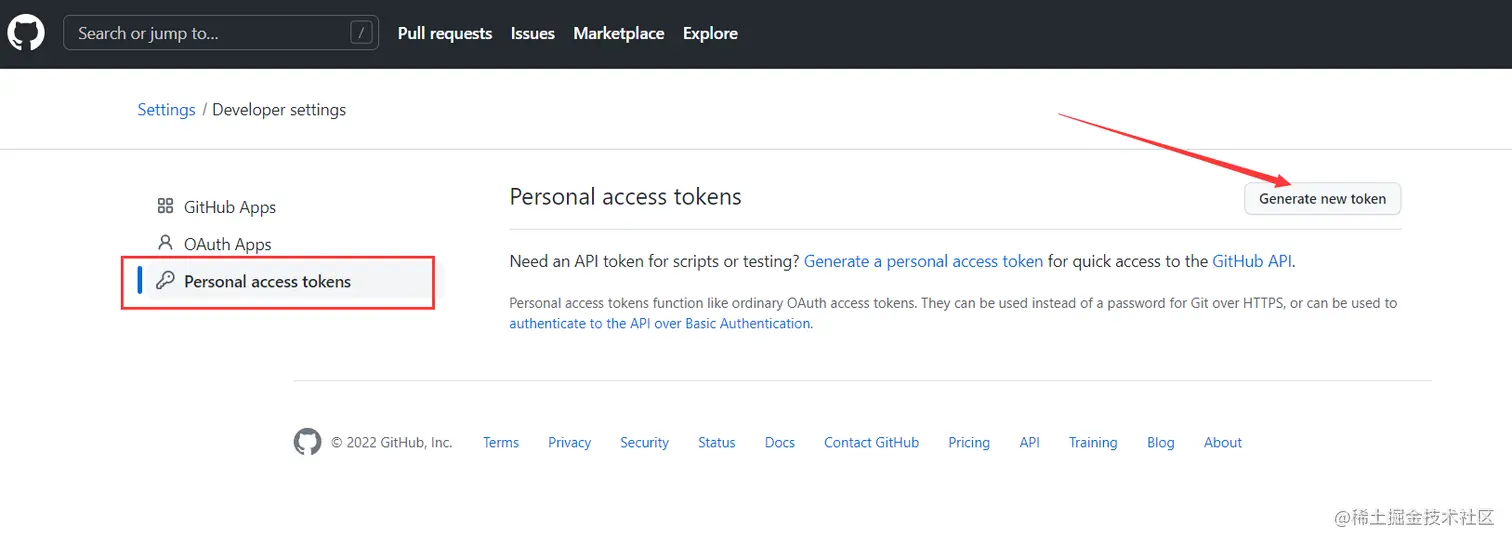The width and height of the screenshot is (1512, 545).
Task: Click the OAuth Apps person icon
Action: [166, 243]
